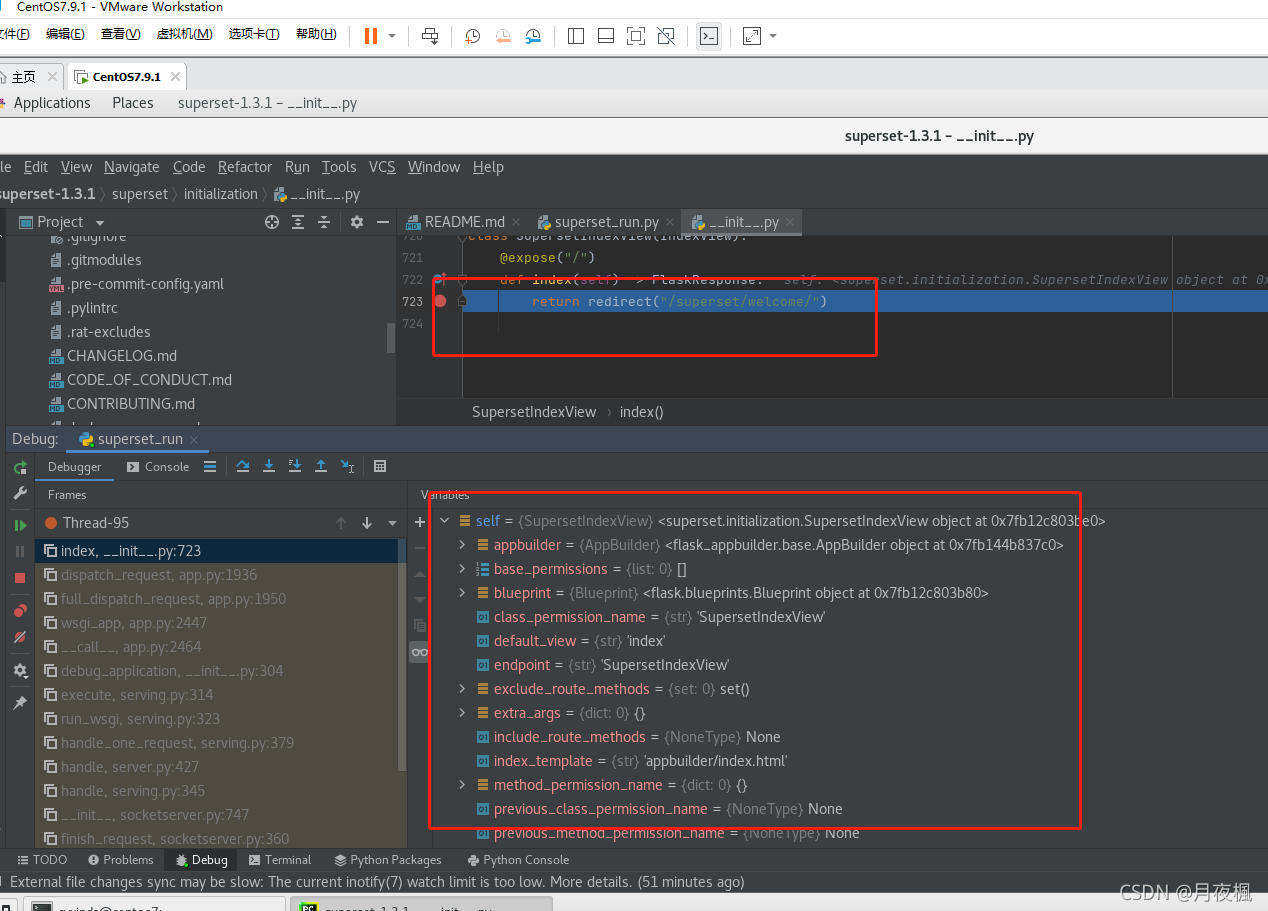Switch to README.md editor tab
The image size is (1268, 911).
point(463,222)
